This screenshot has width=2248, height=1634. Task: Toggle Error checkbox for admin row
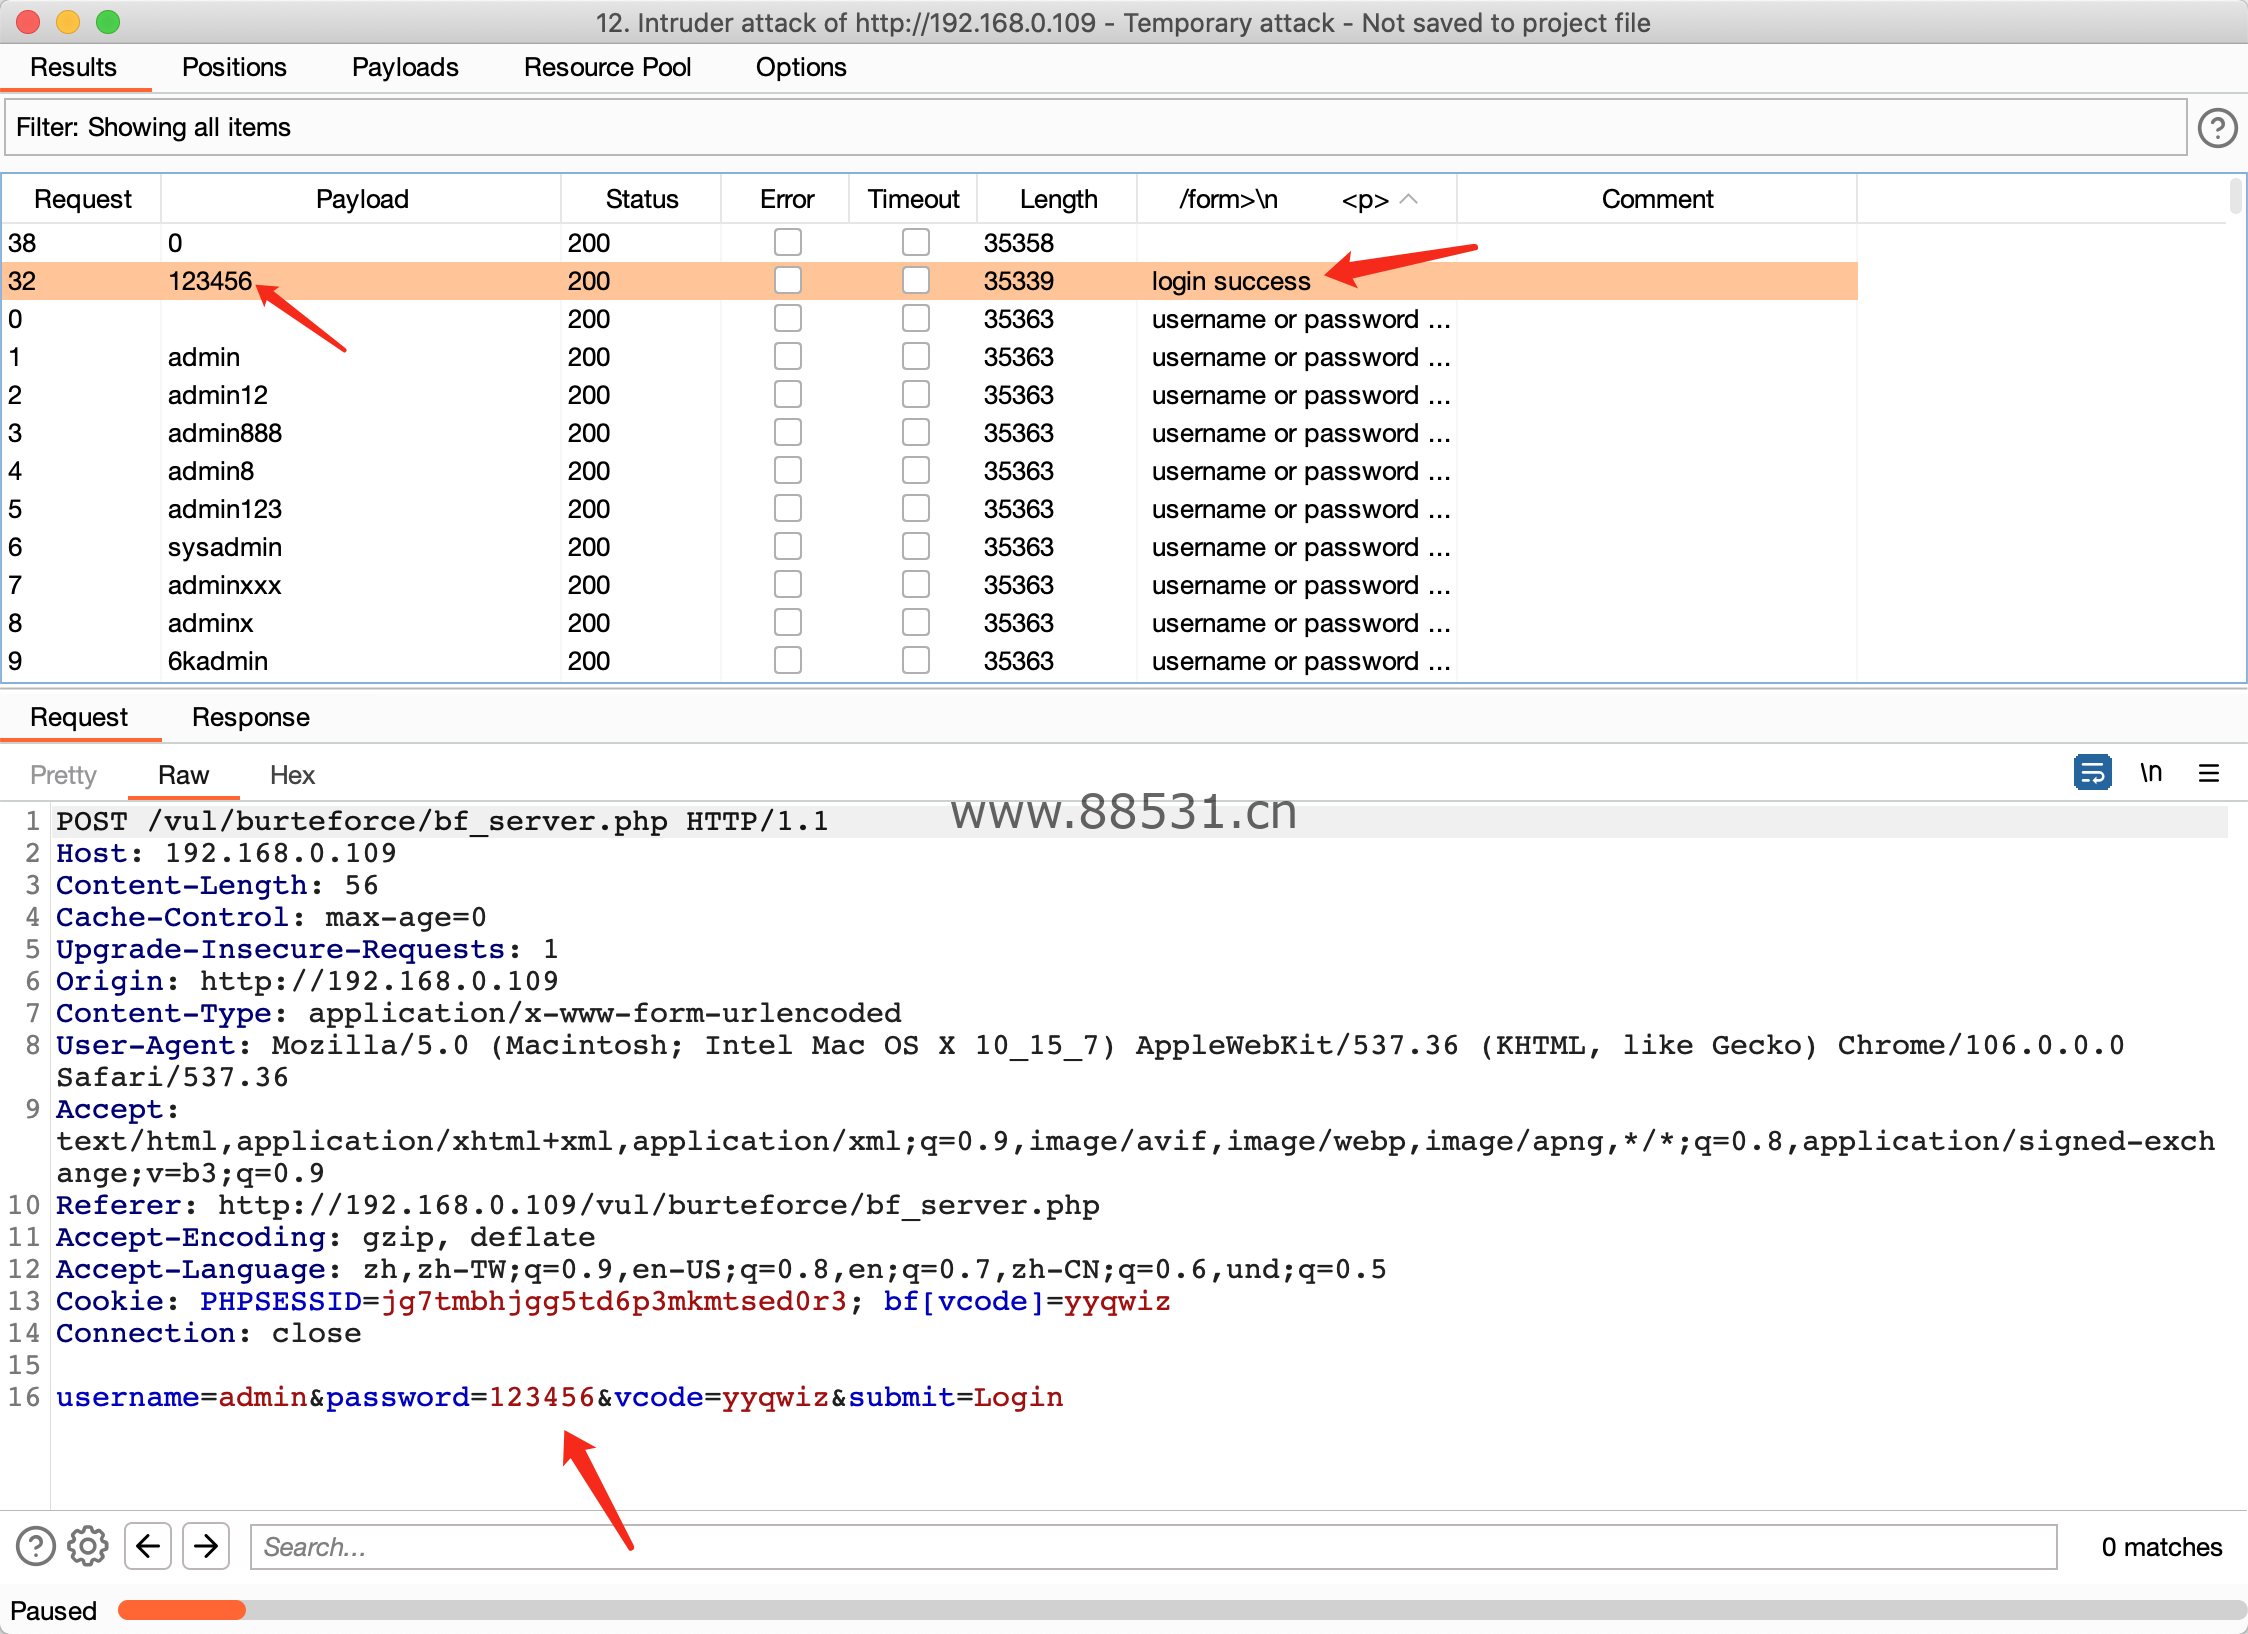tap(788, 356)
